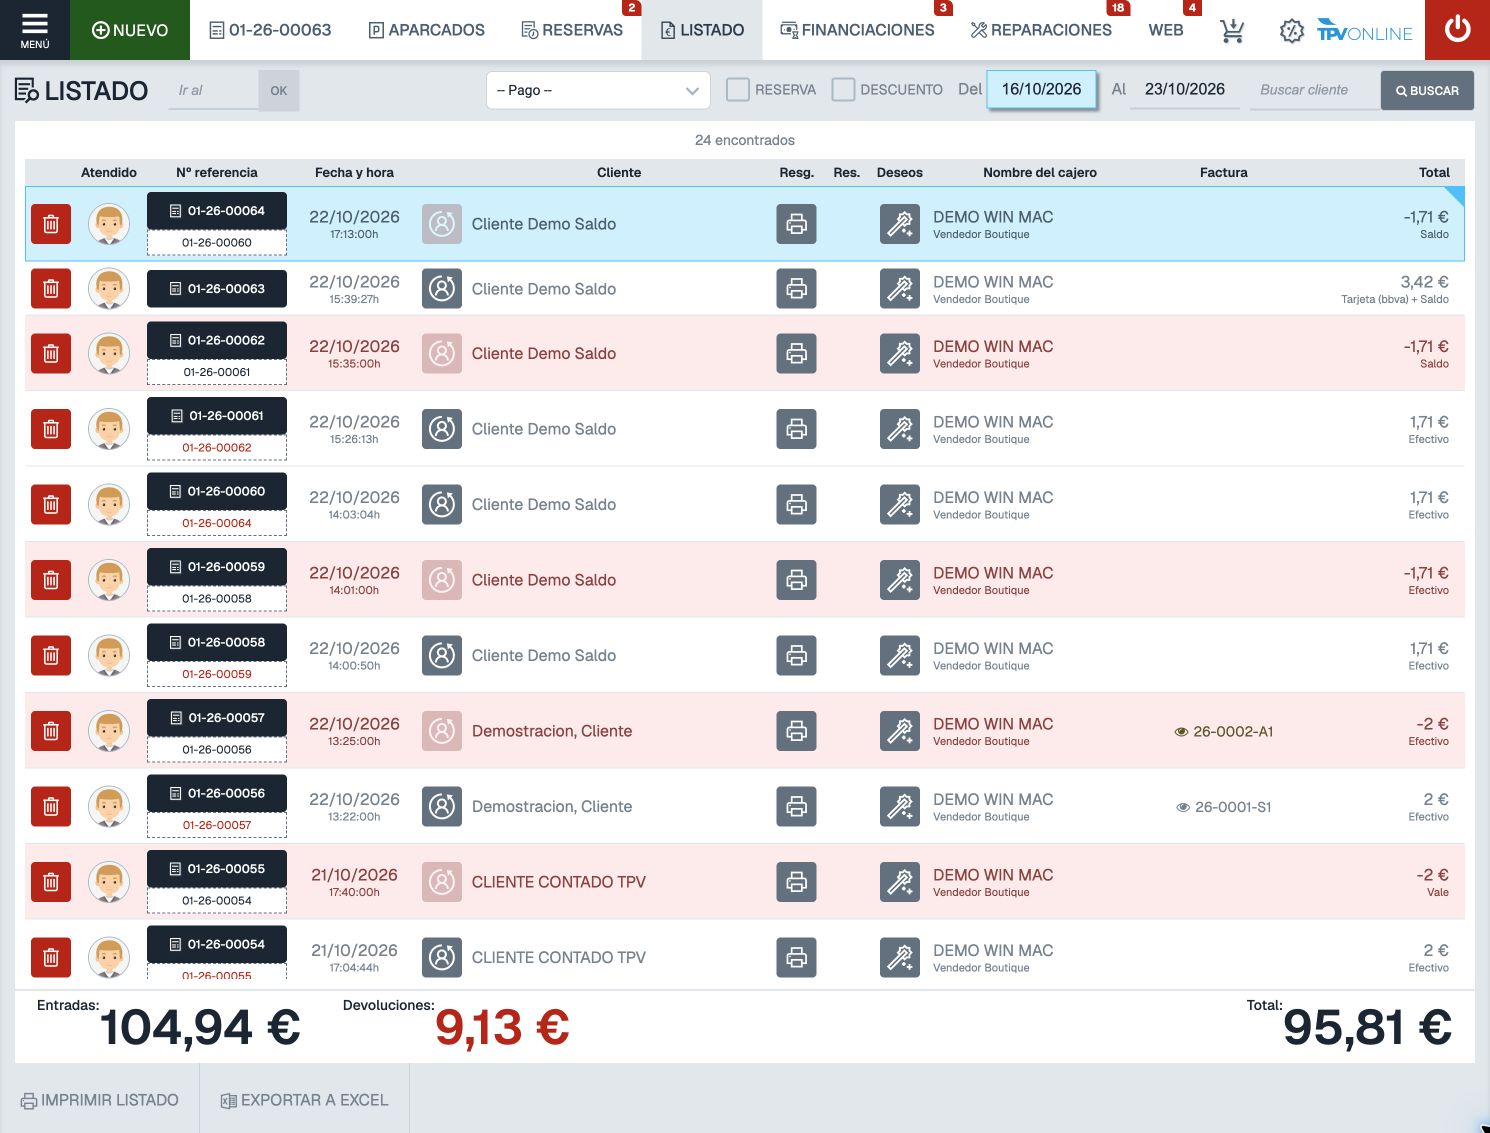Open the APARCADOS tab

[427, 30]
